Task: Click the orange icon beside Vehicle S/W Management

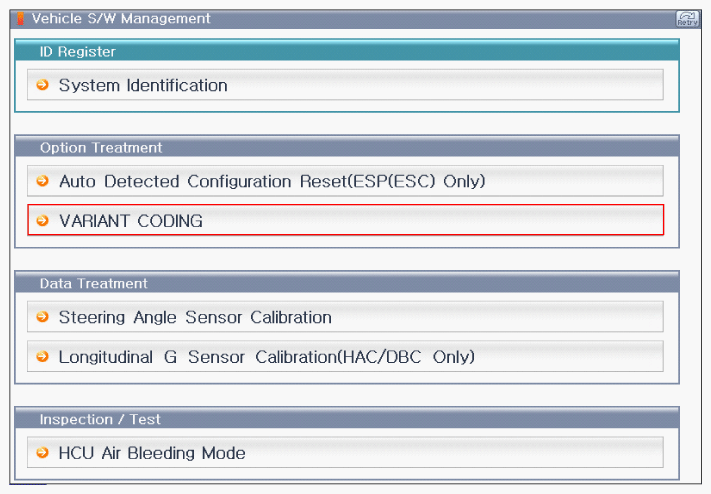Action: (x=22, y=18)
